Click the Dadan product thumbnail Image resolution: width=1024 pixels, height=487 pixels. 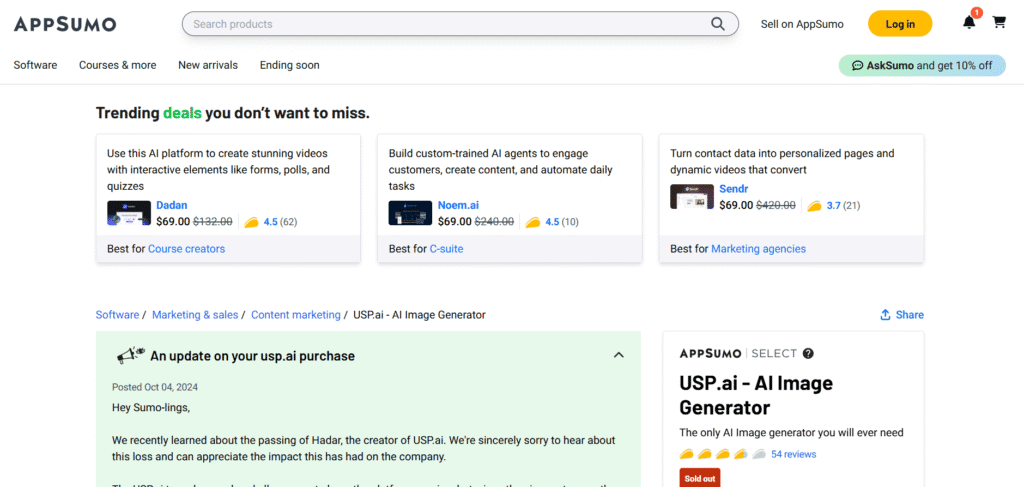pos(129,213)
